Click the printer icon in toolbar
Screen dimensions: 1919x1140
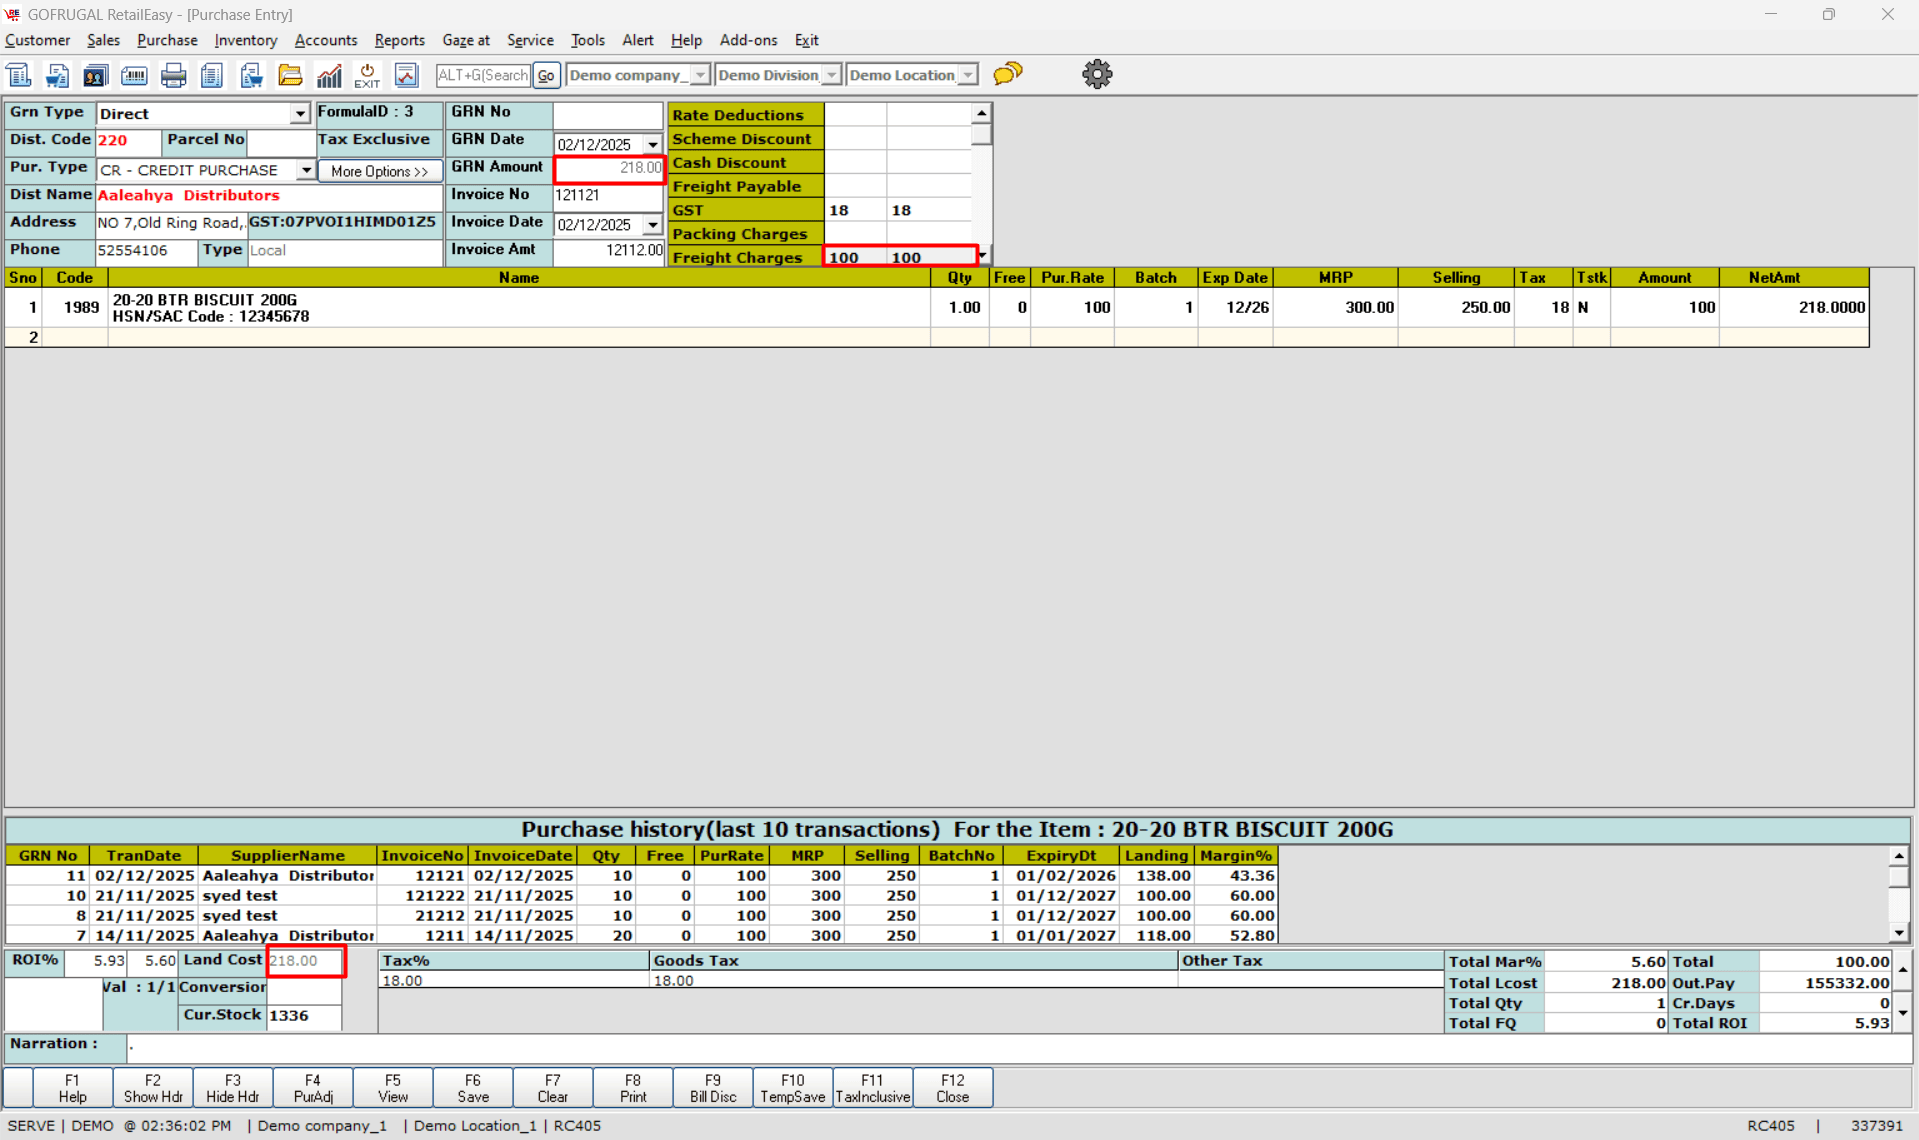pos(173,75)
